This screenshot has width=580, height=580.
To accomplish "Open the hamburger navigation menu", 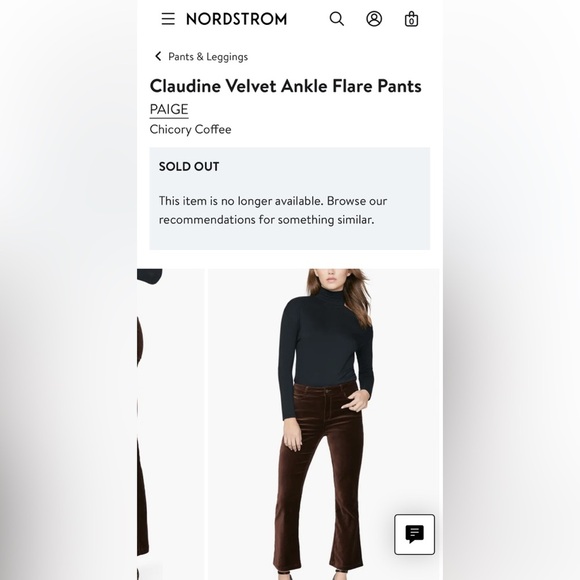I will click(x=168, y=19).
